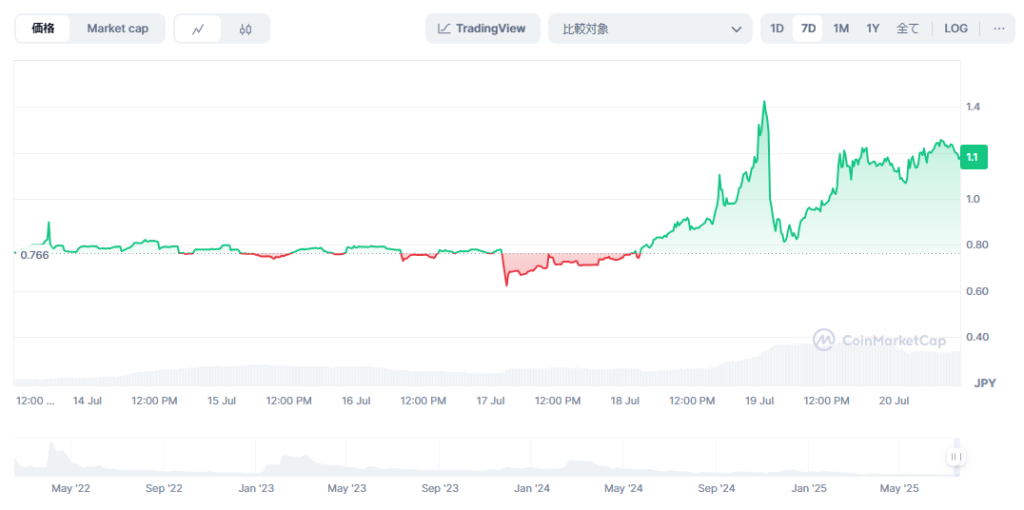Select the 価格 price view
The width and height of the screenshot is (1024, 510).
pyautogui.click(x=43, y=28)
